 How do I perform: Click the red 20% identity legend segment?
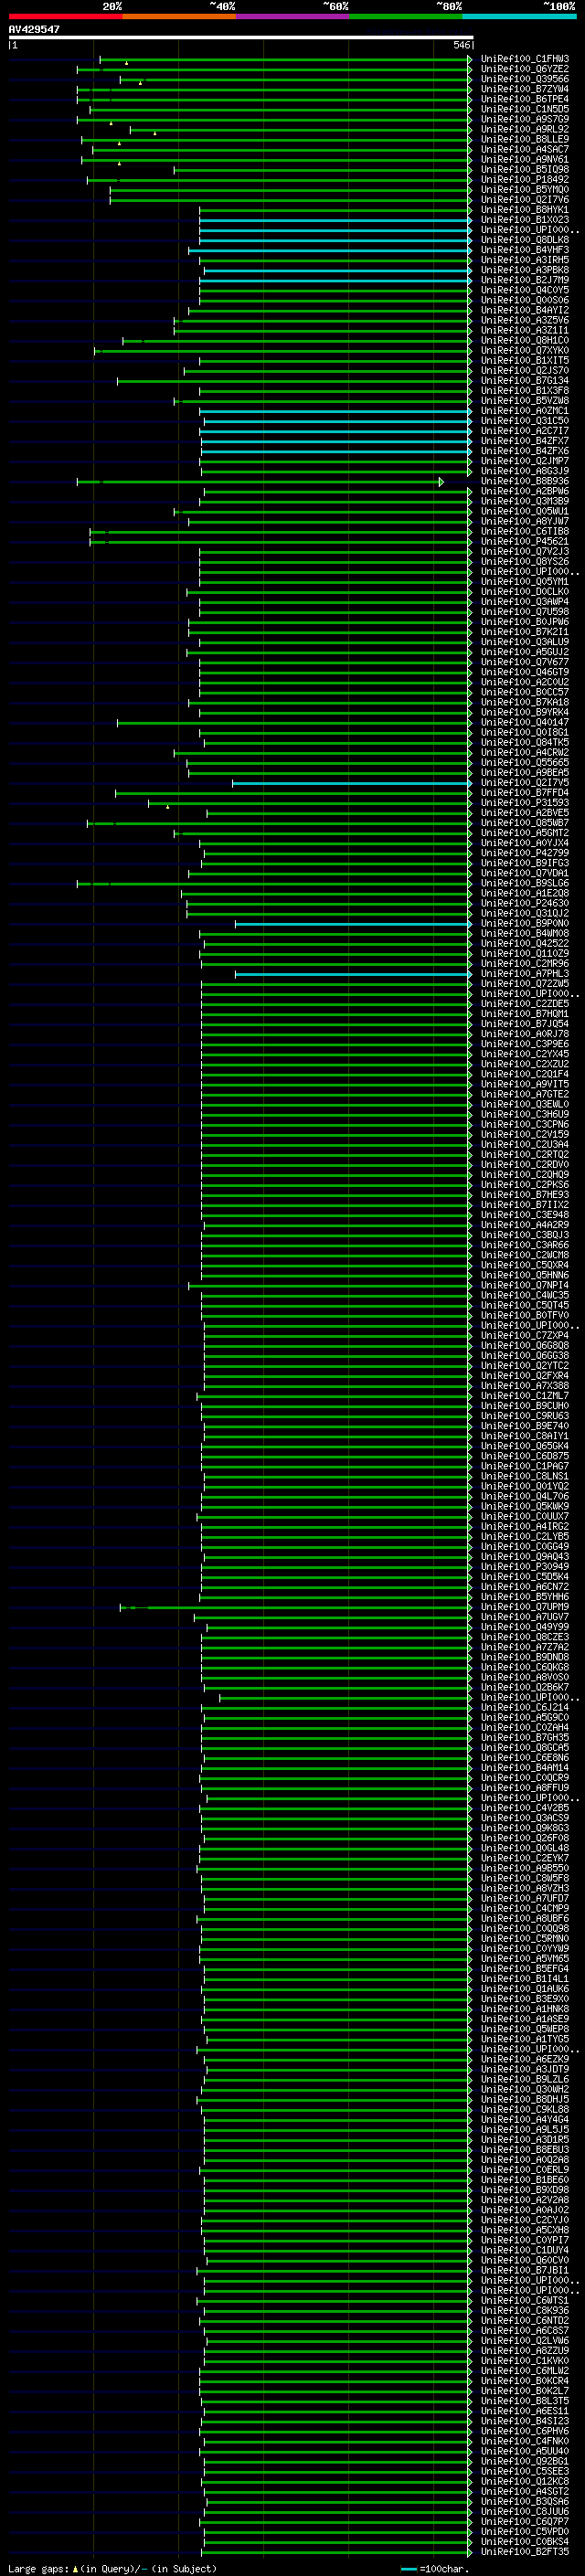65,16
